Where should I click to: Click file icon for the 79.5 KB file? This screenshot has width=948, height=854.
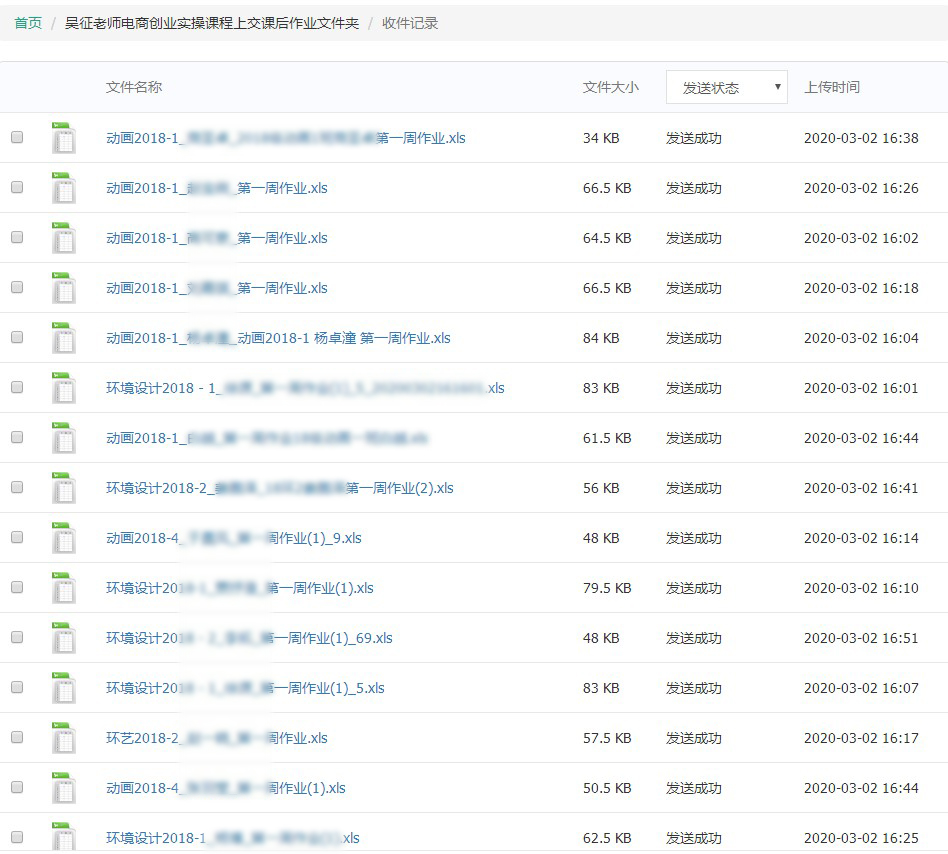[x=64, y=588]
